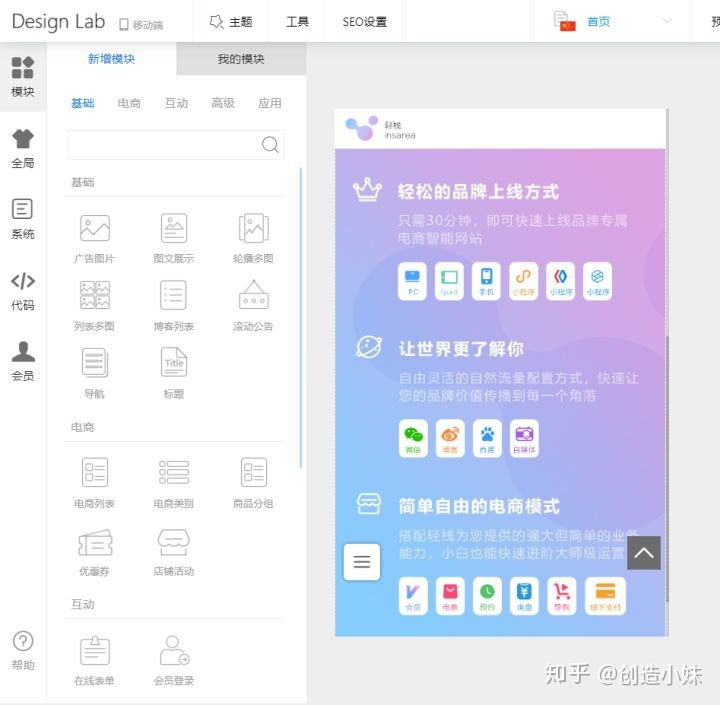This screenshot has width=720, height=705.
Task: Click the 微博 Weibo icon in preview
Action: coord(450,438)
